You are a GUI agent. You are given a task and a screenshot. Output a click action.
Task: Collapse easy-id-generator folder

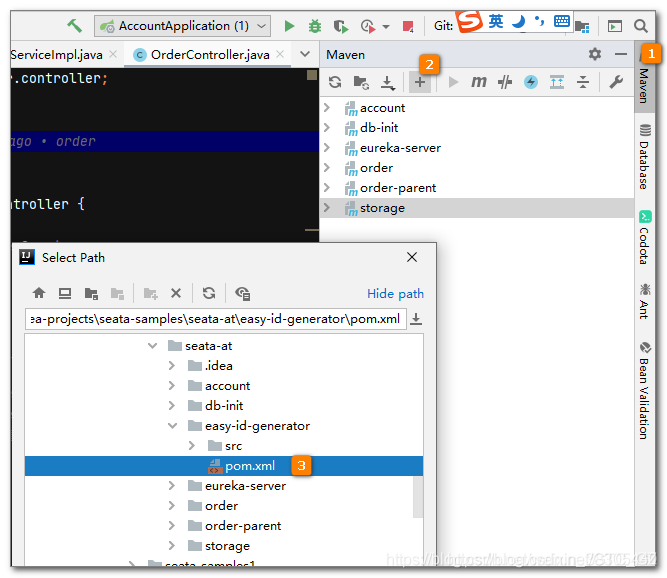[x=172, y=425]
